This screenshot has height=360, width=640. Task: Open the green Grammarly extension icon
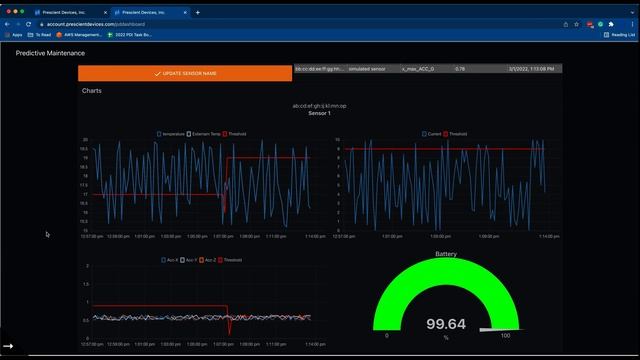point(600,24)
